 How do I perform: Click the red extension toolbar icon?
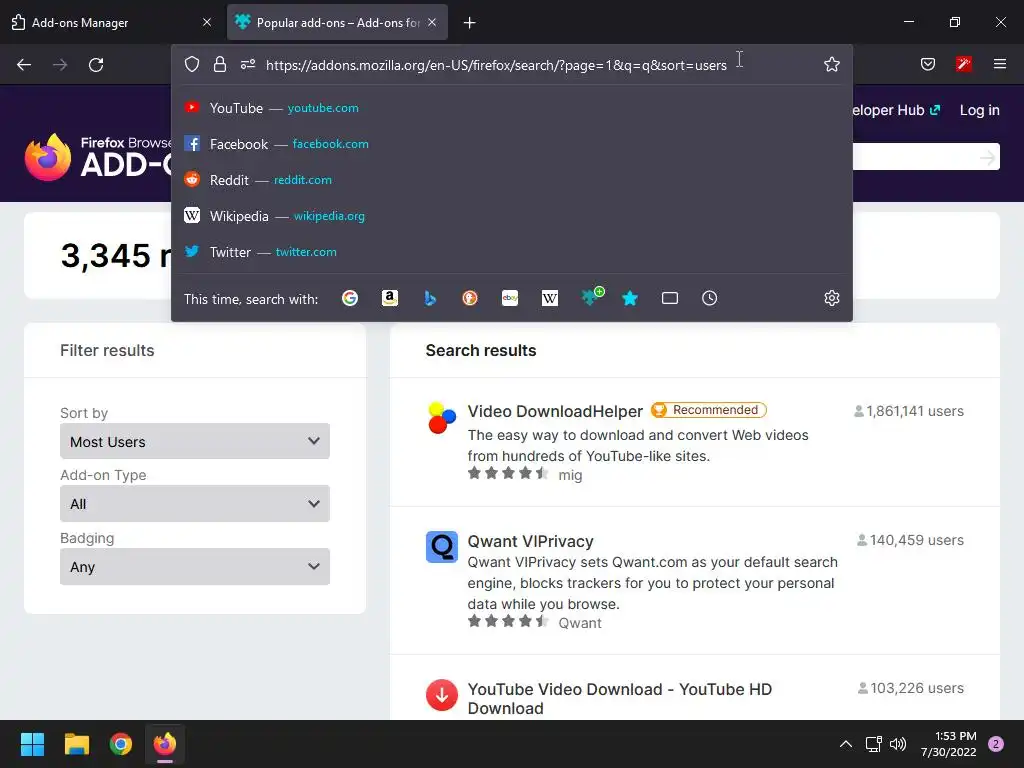pos(963,64)
